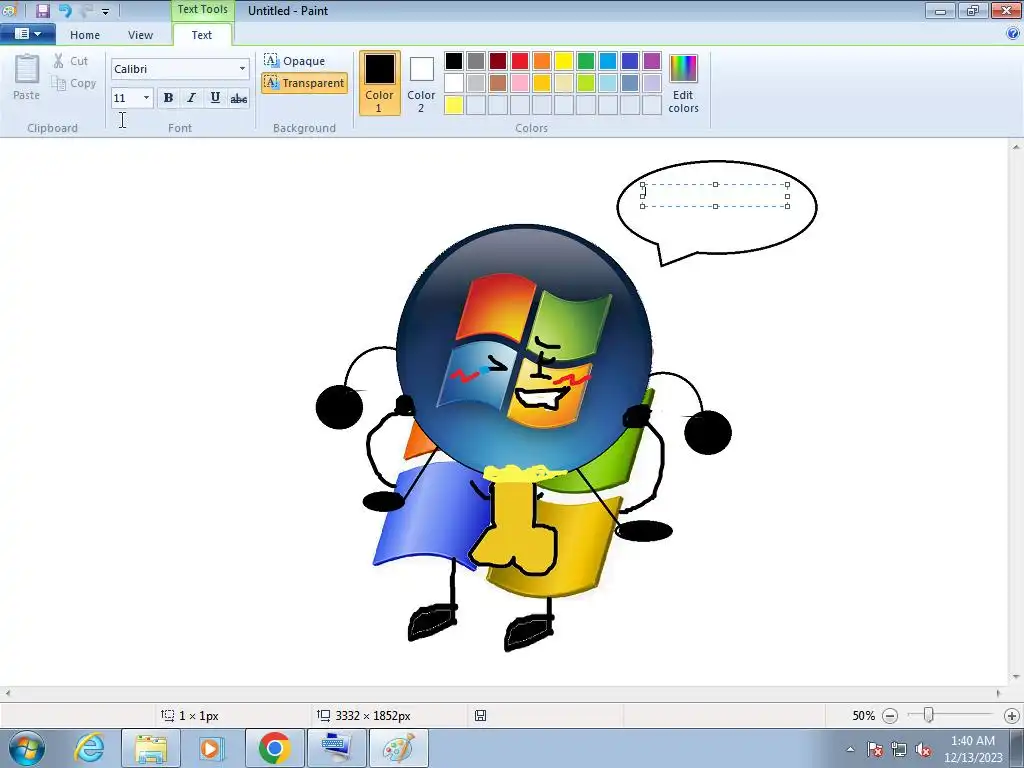Expand Customize Quick Access Toolbar arrow
Screen dimensions: 1024x768
[x=106, y=11]
